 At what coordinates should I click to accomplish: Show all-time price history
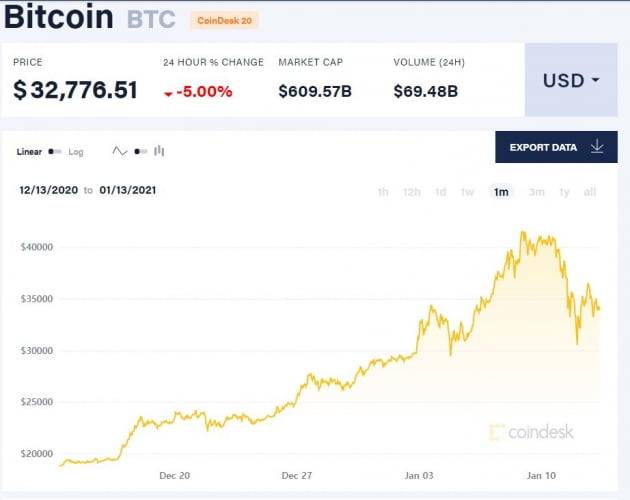tap(590, 192)
